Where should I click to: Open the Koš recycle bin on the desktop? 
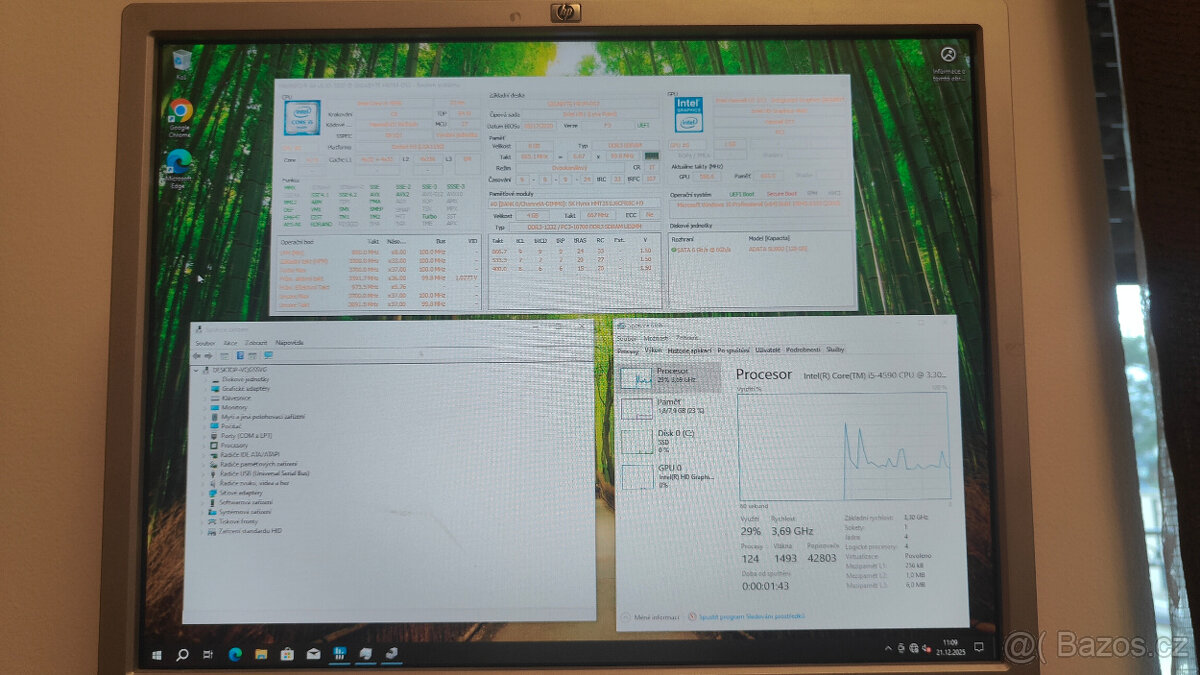pos(180,60)
